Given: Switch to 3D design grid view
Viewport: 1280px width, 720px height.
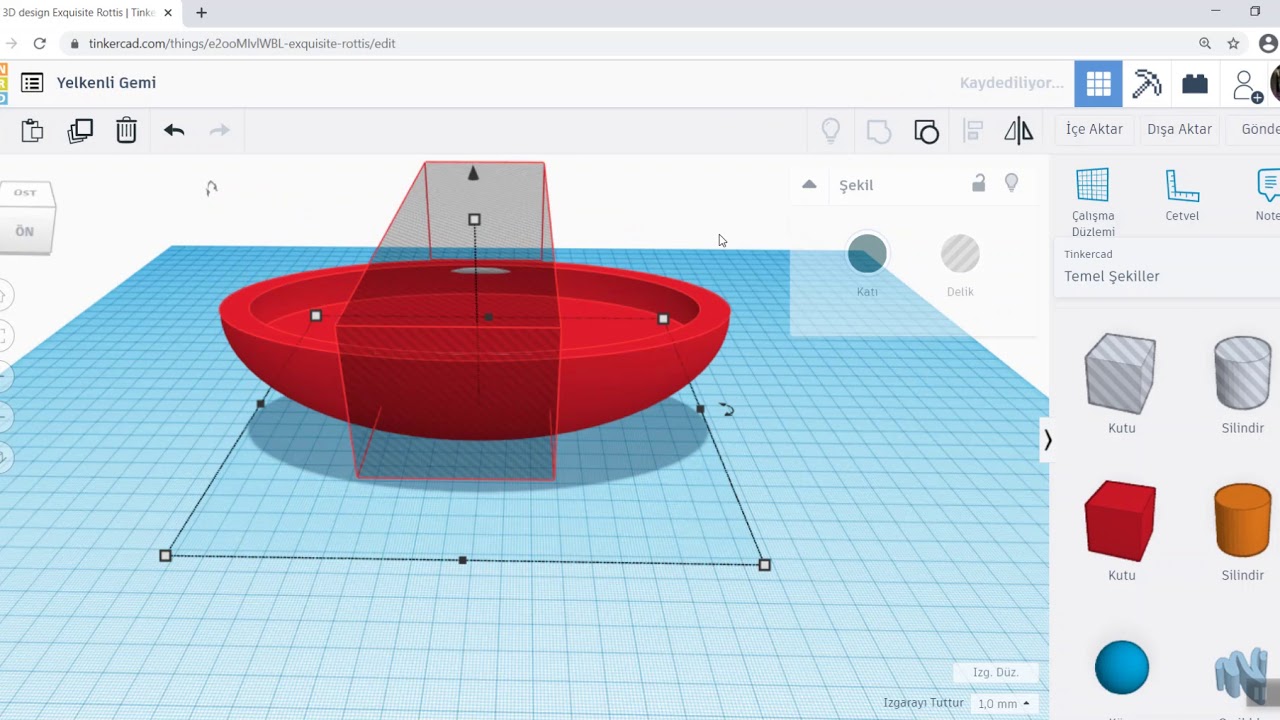Looking at the screenshot, I should (1098, 84).
